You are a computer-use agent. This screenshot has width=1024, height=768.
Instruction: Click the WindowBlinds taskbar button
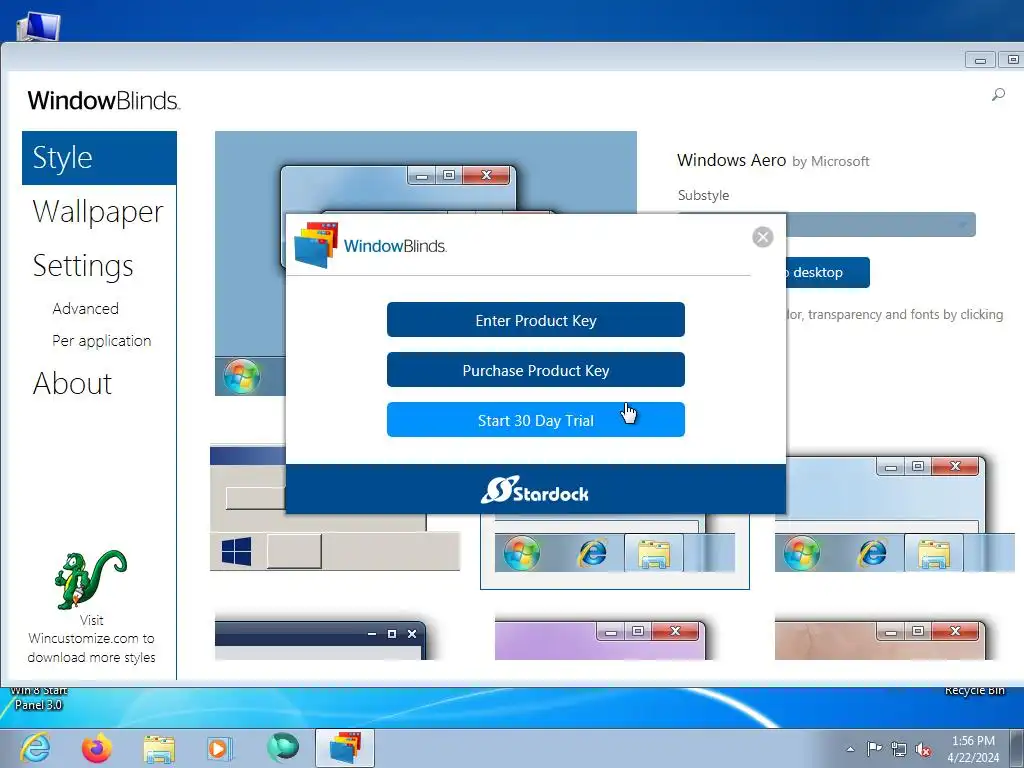tap(345, 748)
